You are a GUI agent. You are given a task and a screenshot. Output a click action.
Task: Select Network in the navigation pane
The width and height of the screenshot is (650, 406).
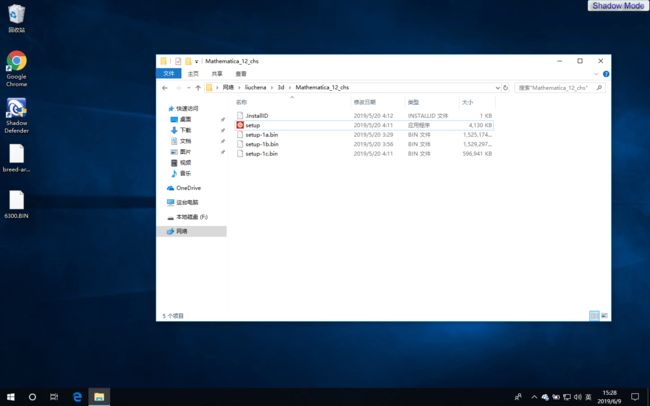pos(192,231)
